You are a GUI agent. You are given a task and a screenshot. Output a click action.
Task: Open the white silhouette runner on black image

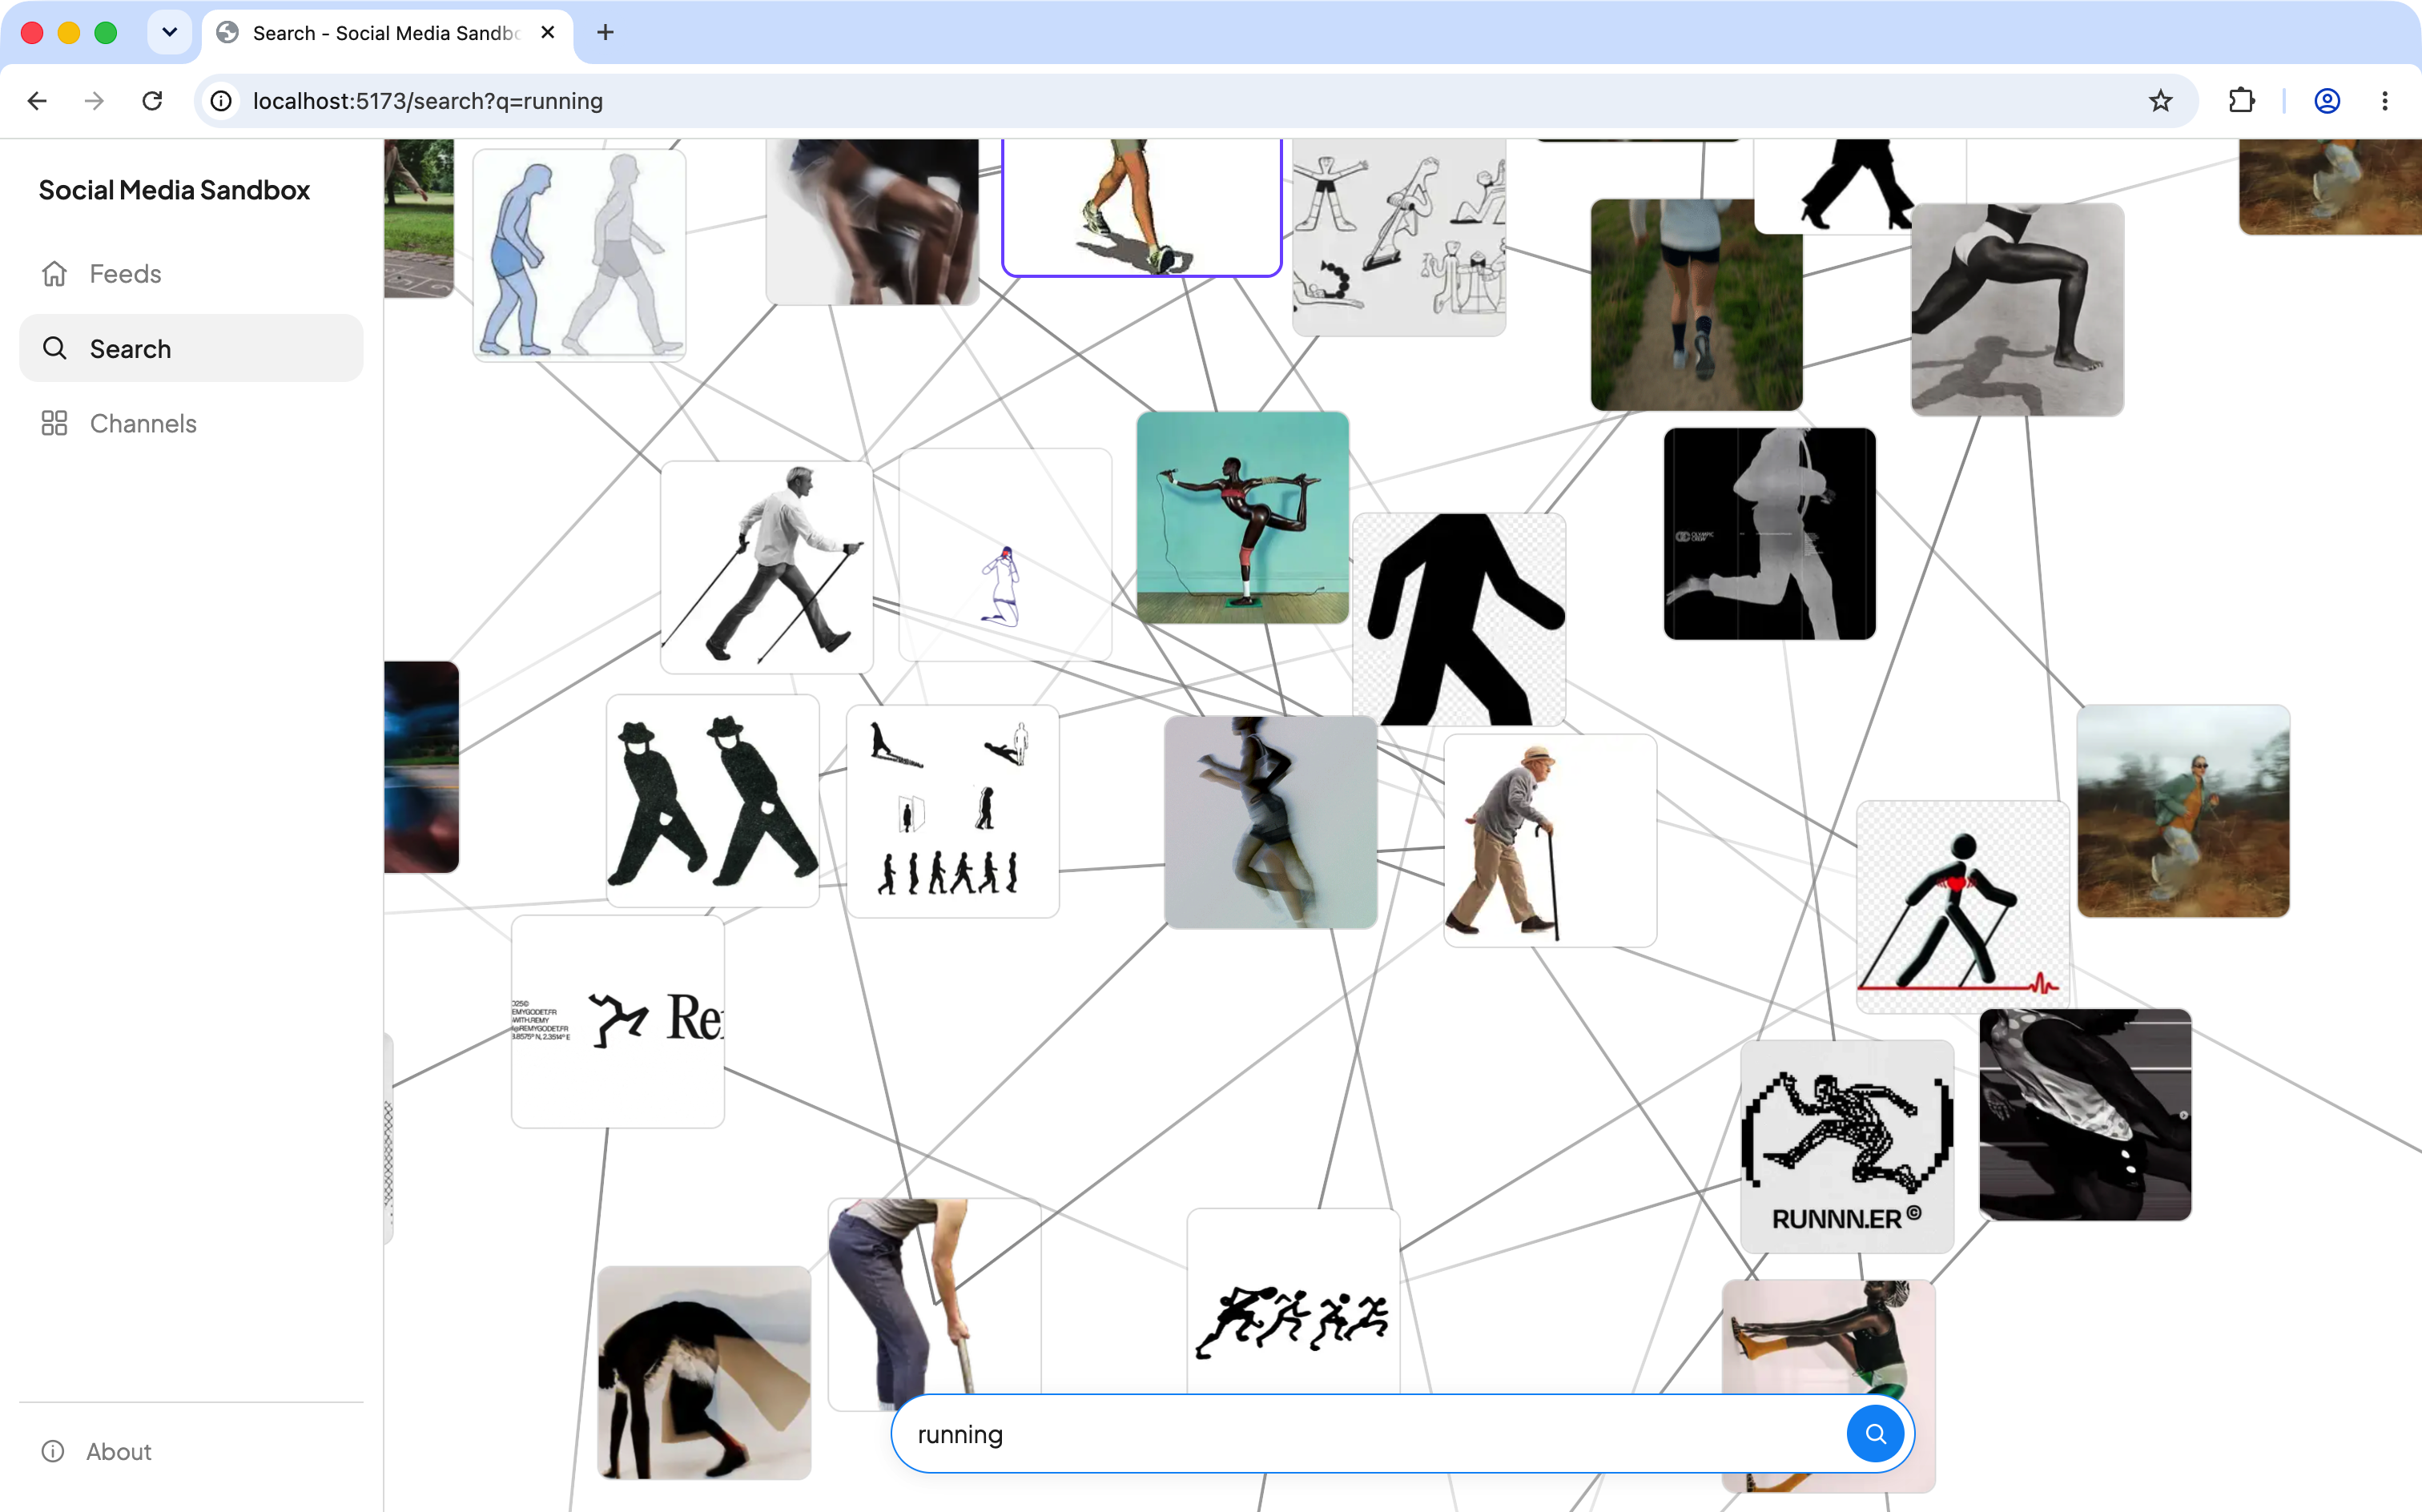point(1770,534)
